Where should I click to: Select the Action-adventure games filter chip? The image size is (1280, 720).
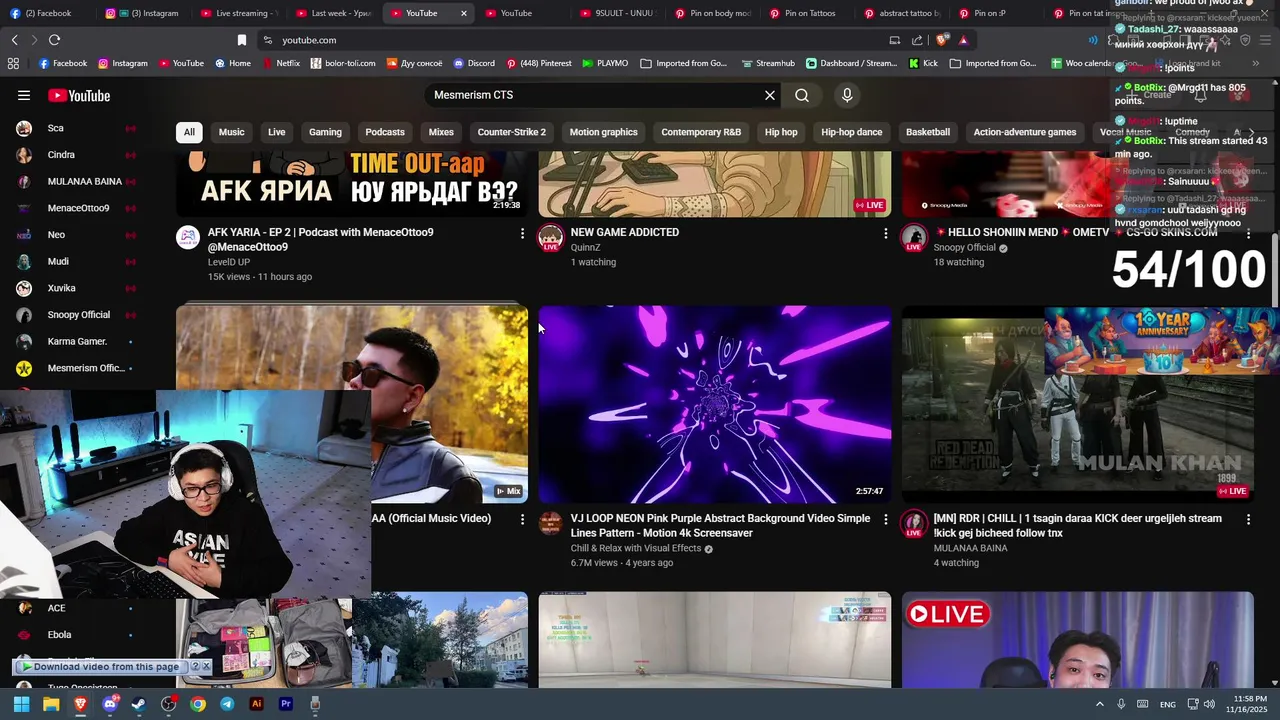1025,132
